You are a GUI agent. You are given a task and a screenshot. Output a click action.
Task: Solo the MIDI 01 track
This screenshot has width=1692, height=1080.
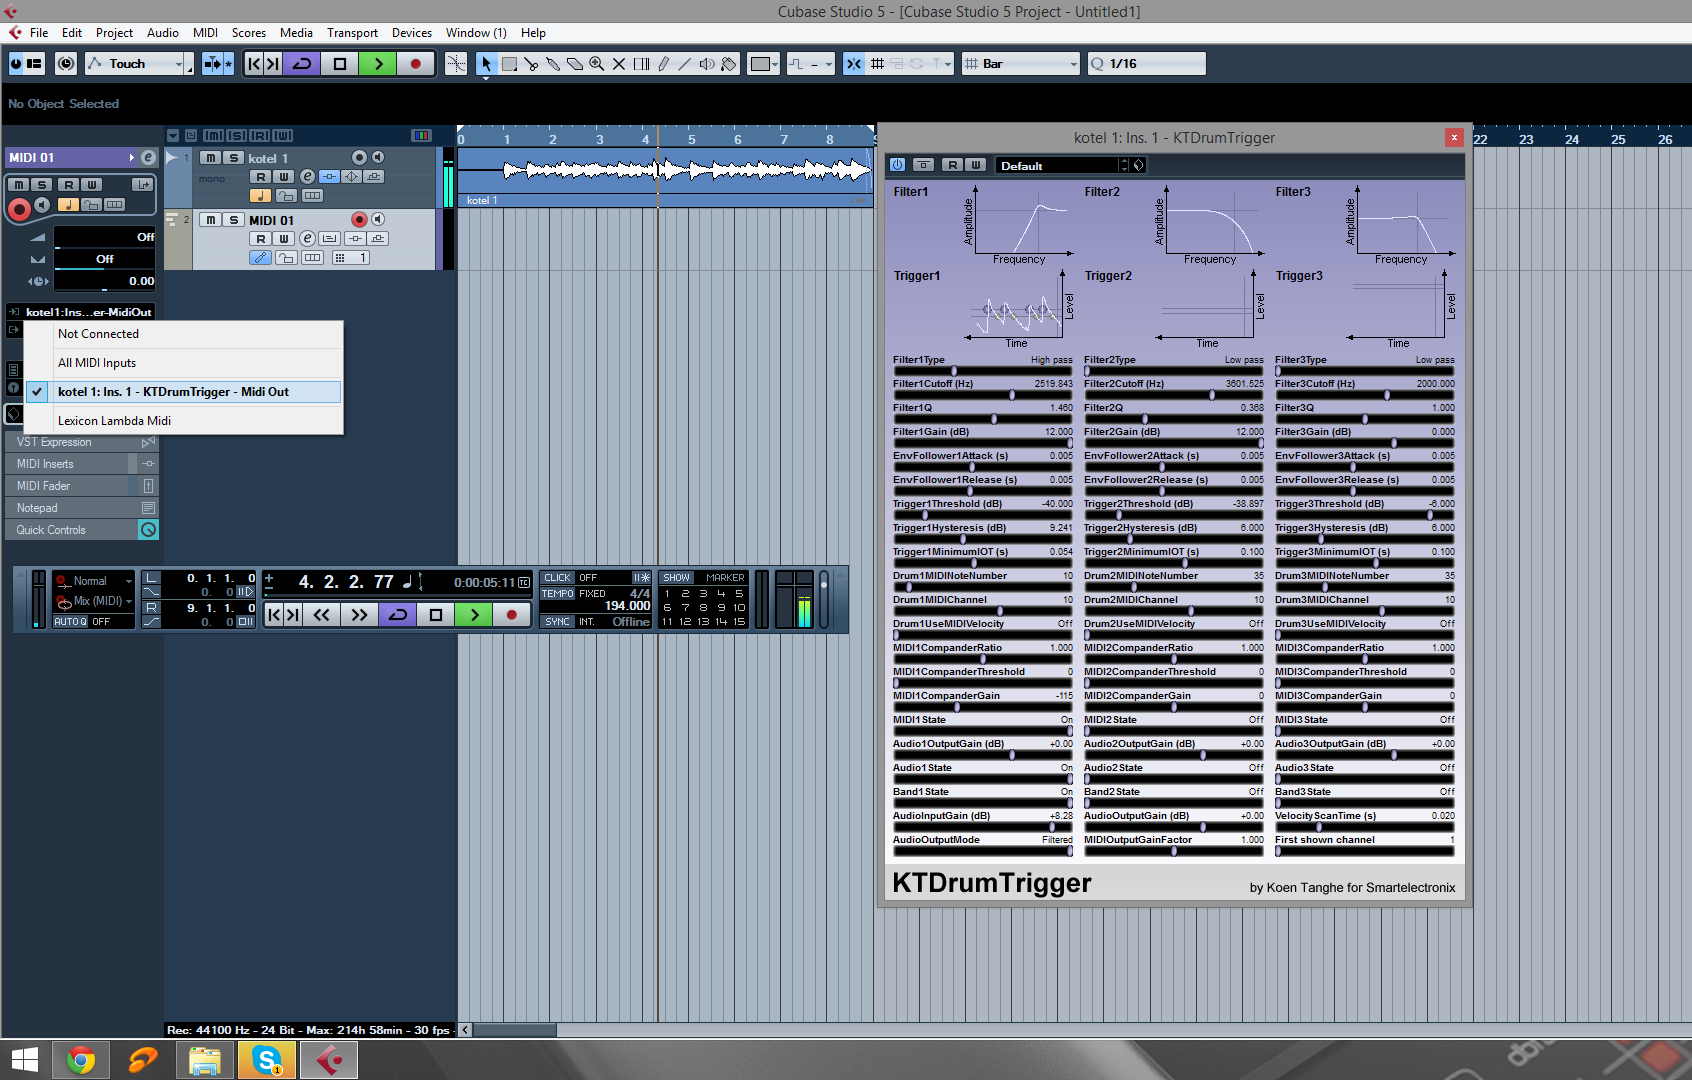pos(233,220)
